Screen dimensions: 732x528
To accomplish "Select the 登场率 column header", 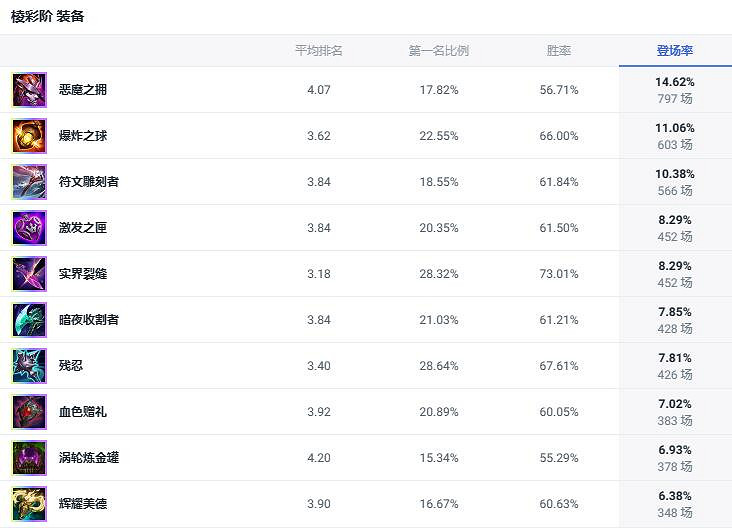I will 675,51.
